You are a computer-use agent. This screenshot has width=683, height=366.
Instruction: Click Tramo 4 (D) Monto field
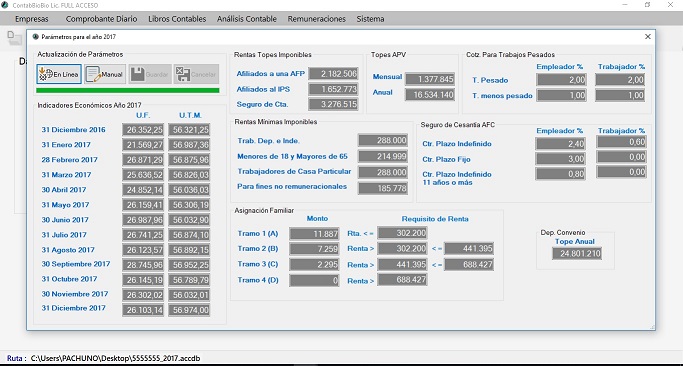(x=314, y=281)
